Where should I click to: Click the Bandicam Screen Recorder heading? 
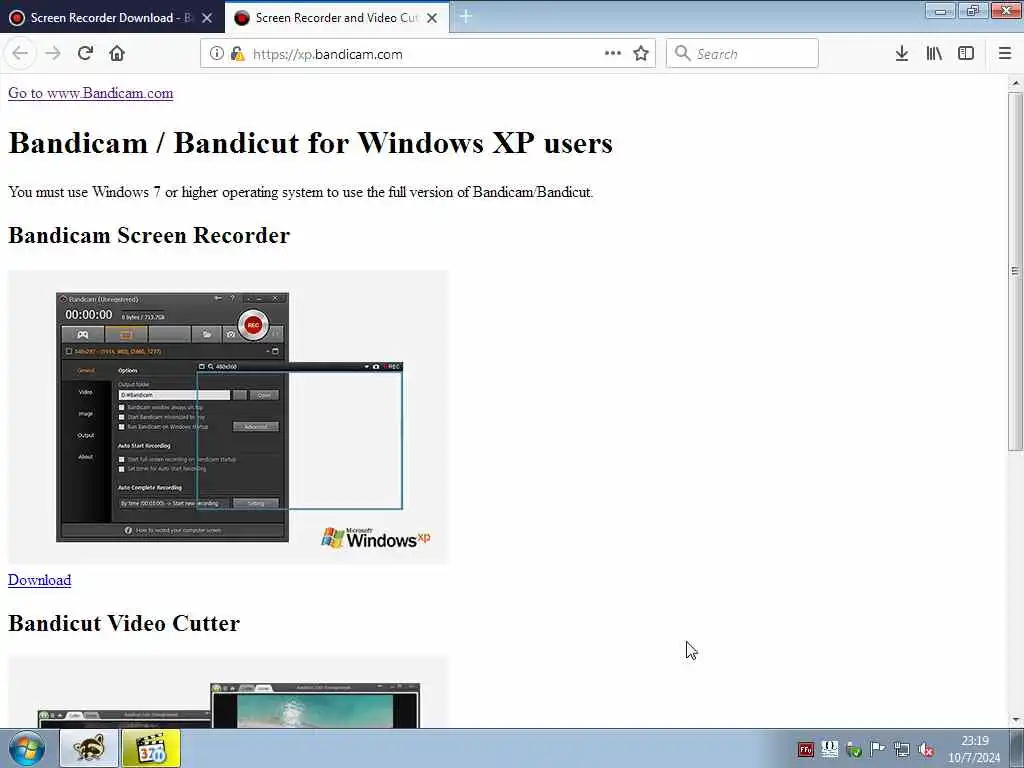(149, 235)
